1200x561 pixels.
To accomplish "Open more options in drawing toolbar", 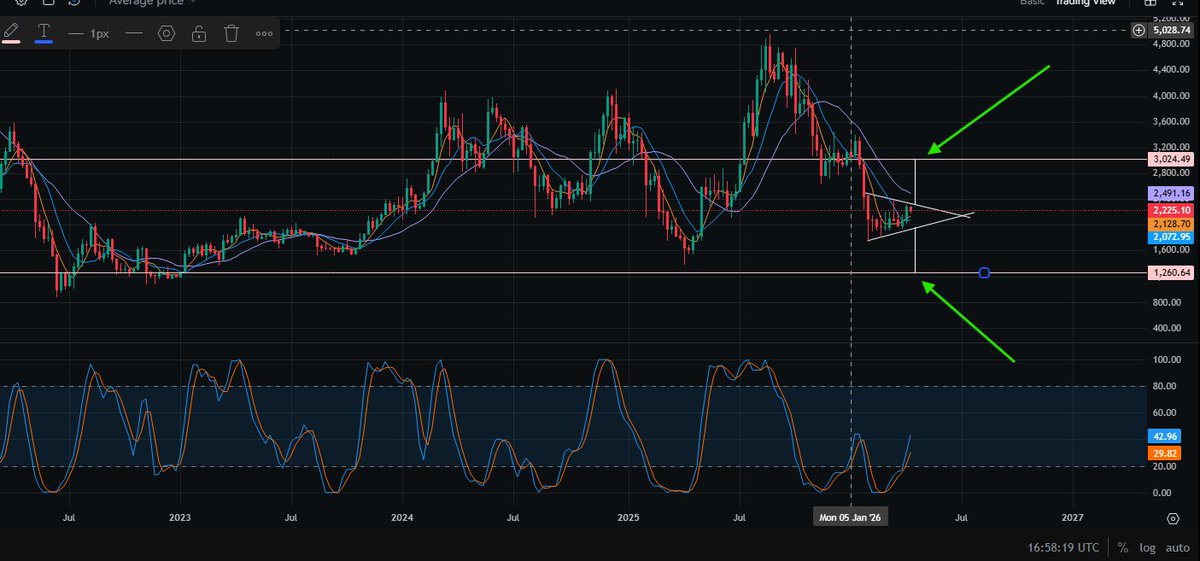I will [x=264, y=33].
